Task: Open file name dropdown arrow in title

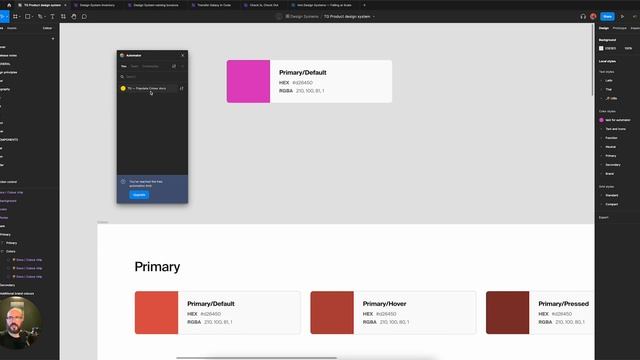Action: (x=373, y=16)
